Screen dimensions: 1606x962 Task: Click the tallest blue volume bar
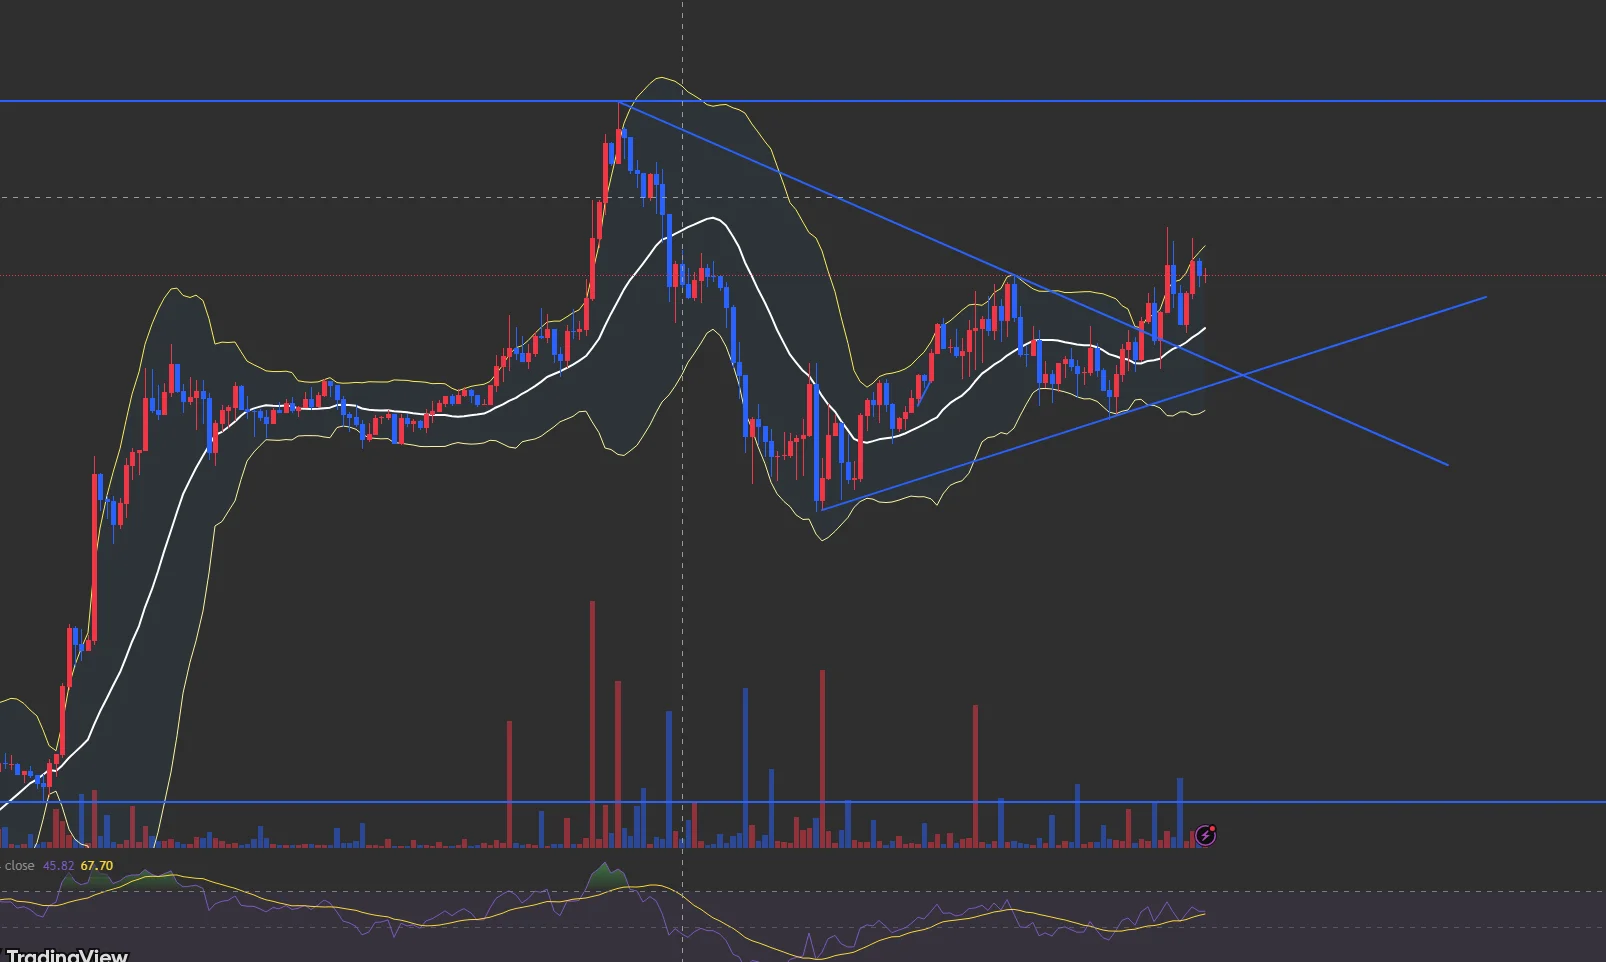pyautogui.click(x=745, y=767)
